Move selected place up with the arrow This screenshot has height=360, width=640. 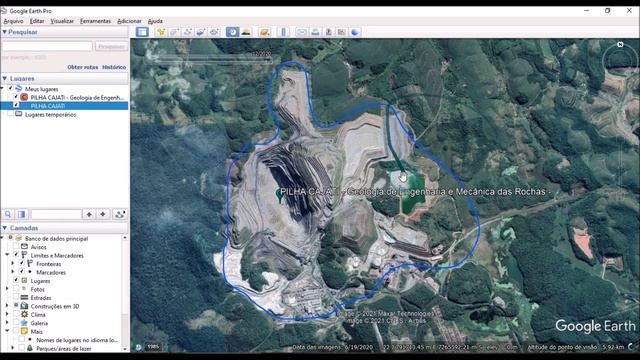[x=89, y=214]
